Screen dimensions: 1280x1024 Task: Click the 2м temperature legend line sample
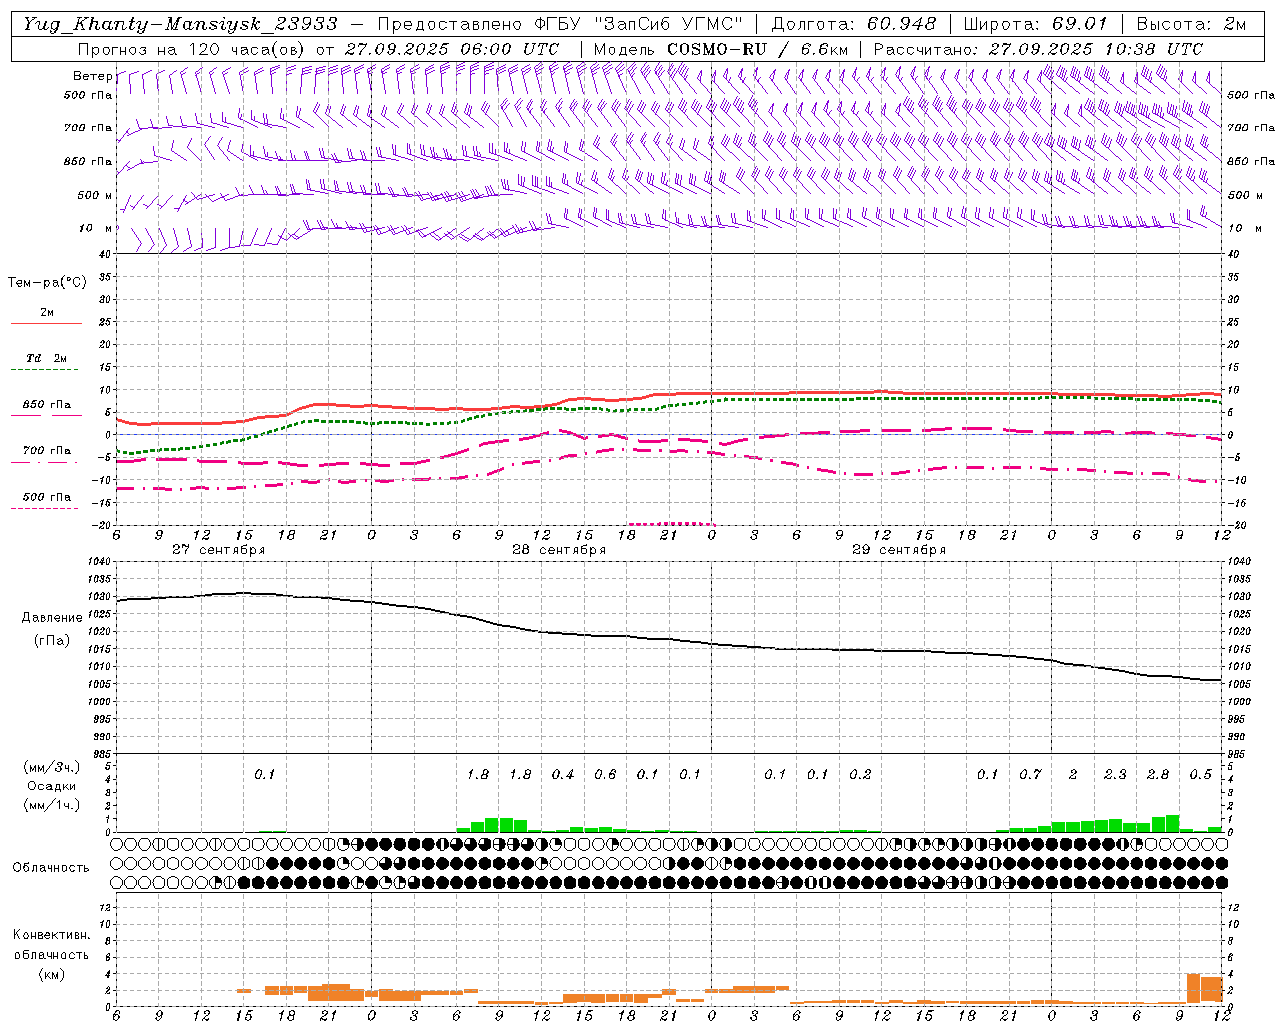(x=46, y=323)
